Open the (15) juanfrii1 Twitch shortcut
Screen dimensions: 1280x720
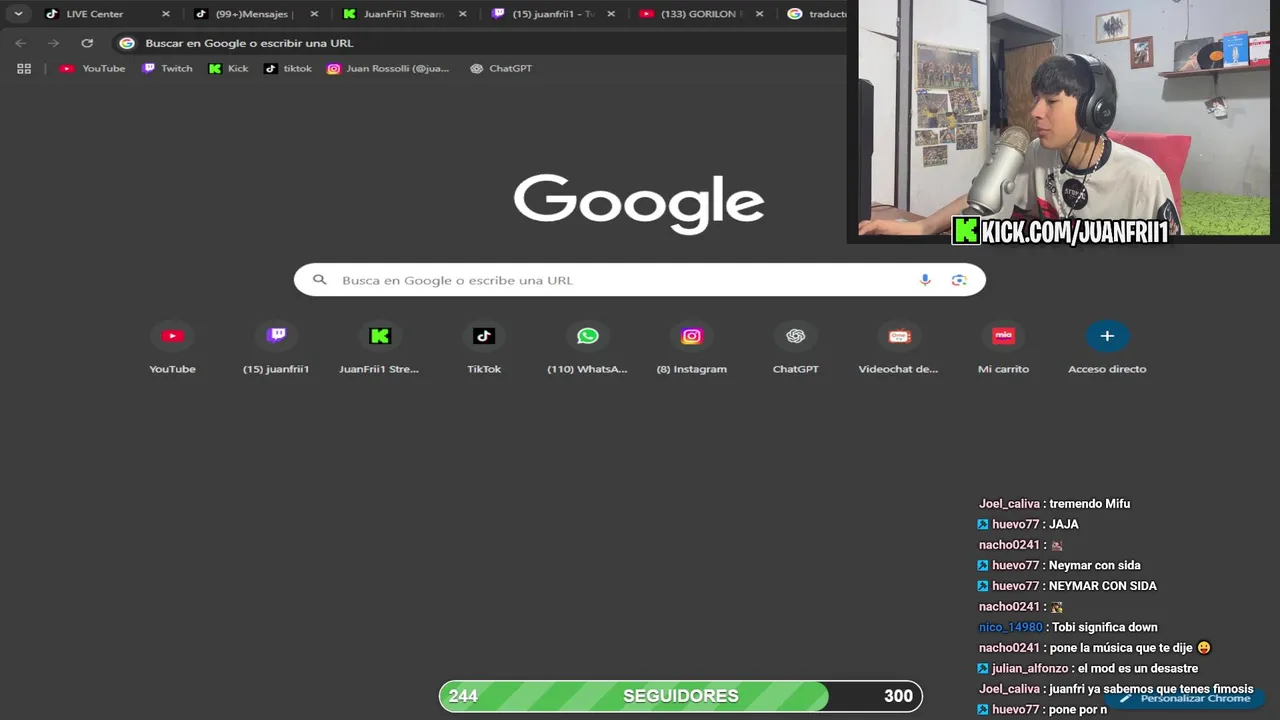coord(276,347)
